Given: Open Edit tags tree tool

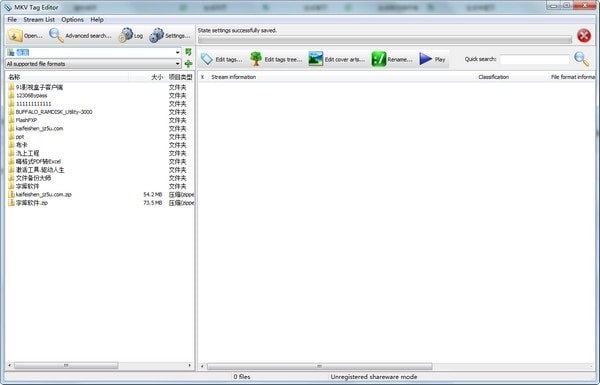Looking at the screenshot, I should tap(256, 59).
